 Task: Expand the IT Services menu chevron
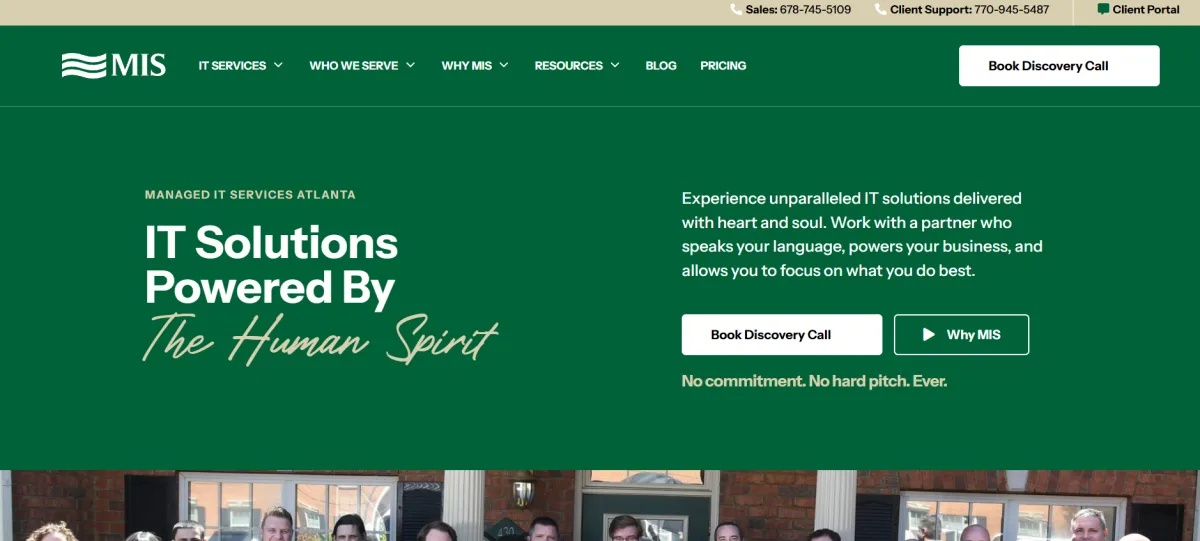[278, 65]
